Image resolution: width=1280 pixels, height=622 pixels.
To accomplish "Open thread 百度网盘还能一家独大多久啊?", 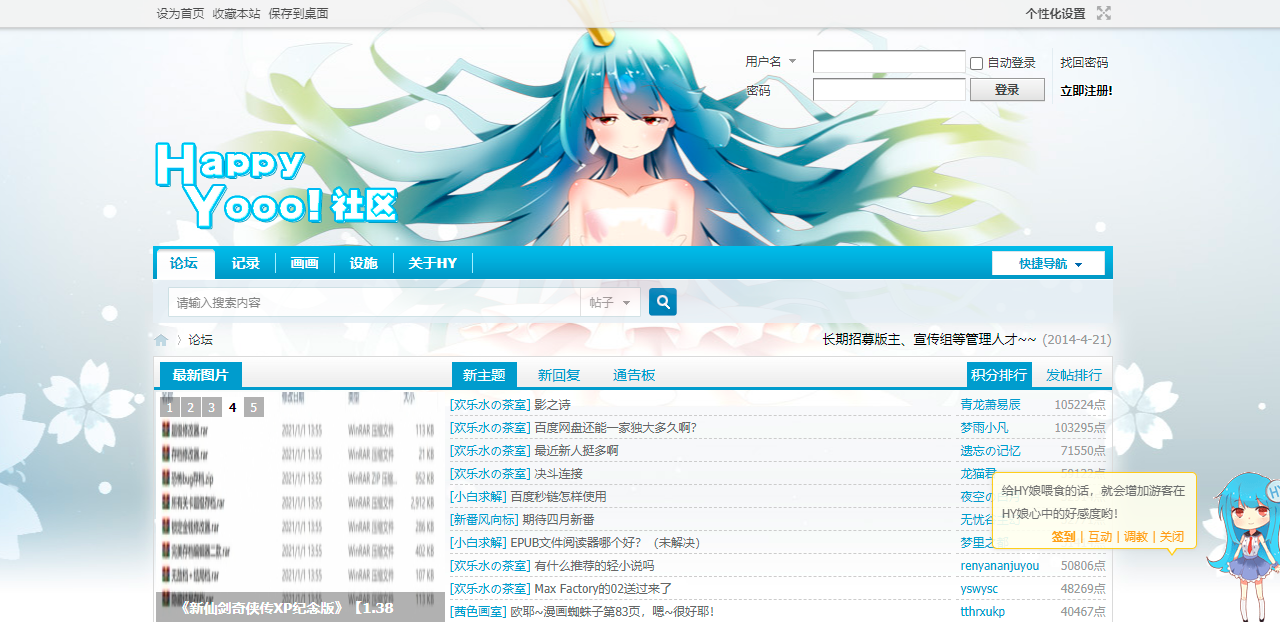I will click(x=615, y=428).
